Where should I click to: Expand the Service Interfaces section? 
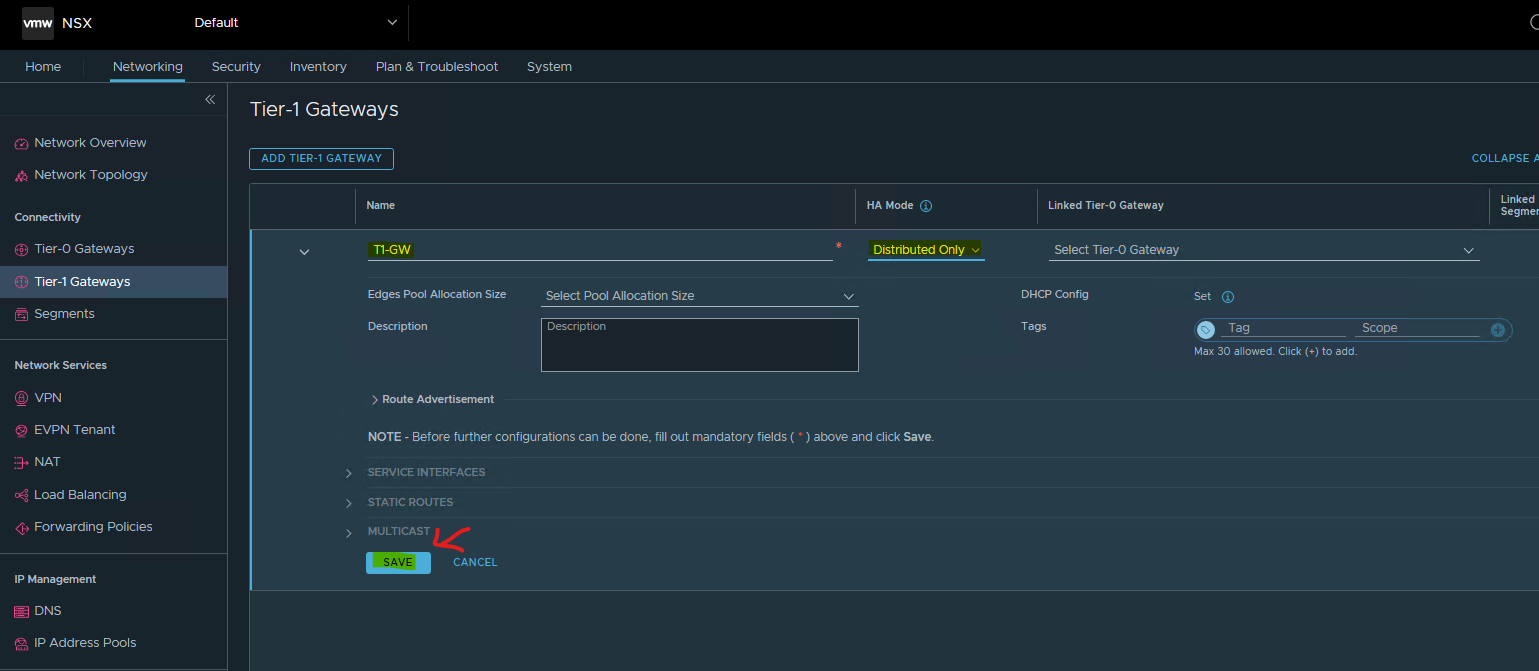click(349, 473)
